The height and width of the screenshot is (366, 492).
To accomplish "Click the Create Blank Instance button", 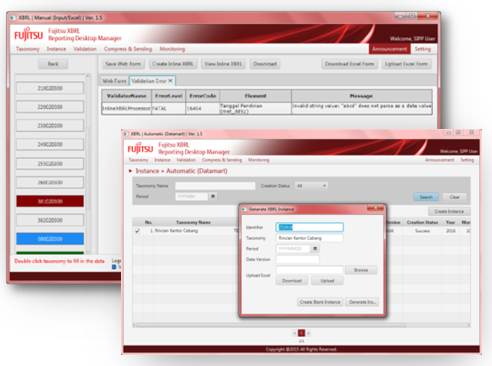I will pos(320,302).
